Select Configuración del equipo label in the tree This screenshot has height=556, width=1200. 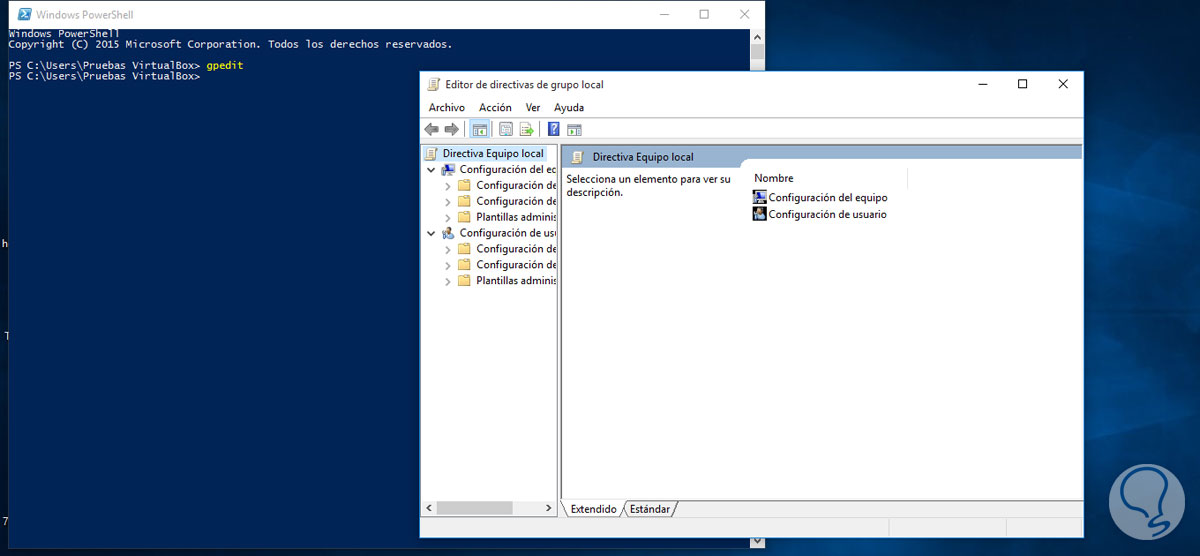(508, 170)
